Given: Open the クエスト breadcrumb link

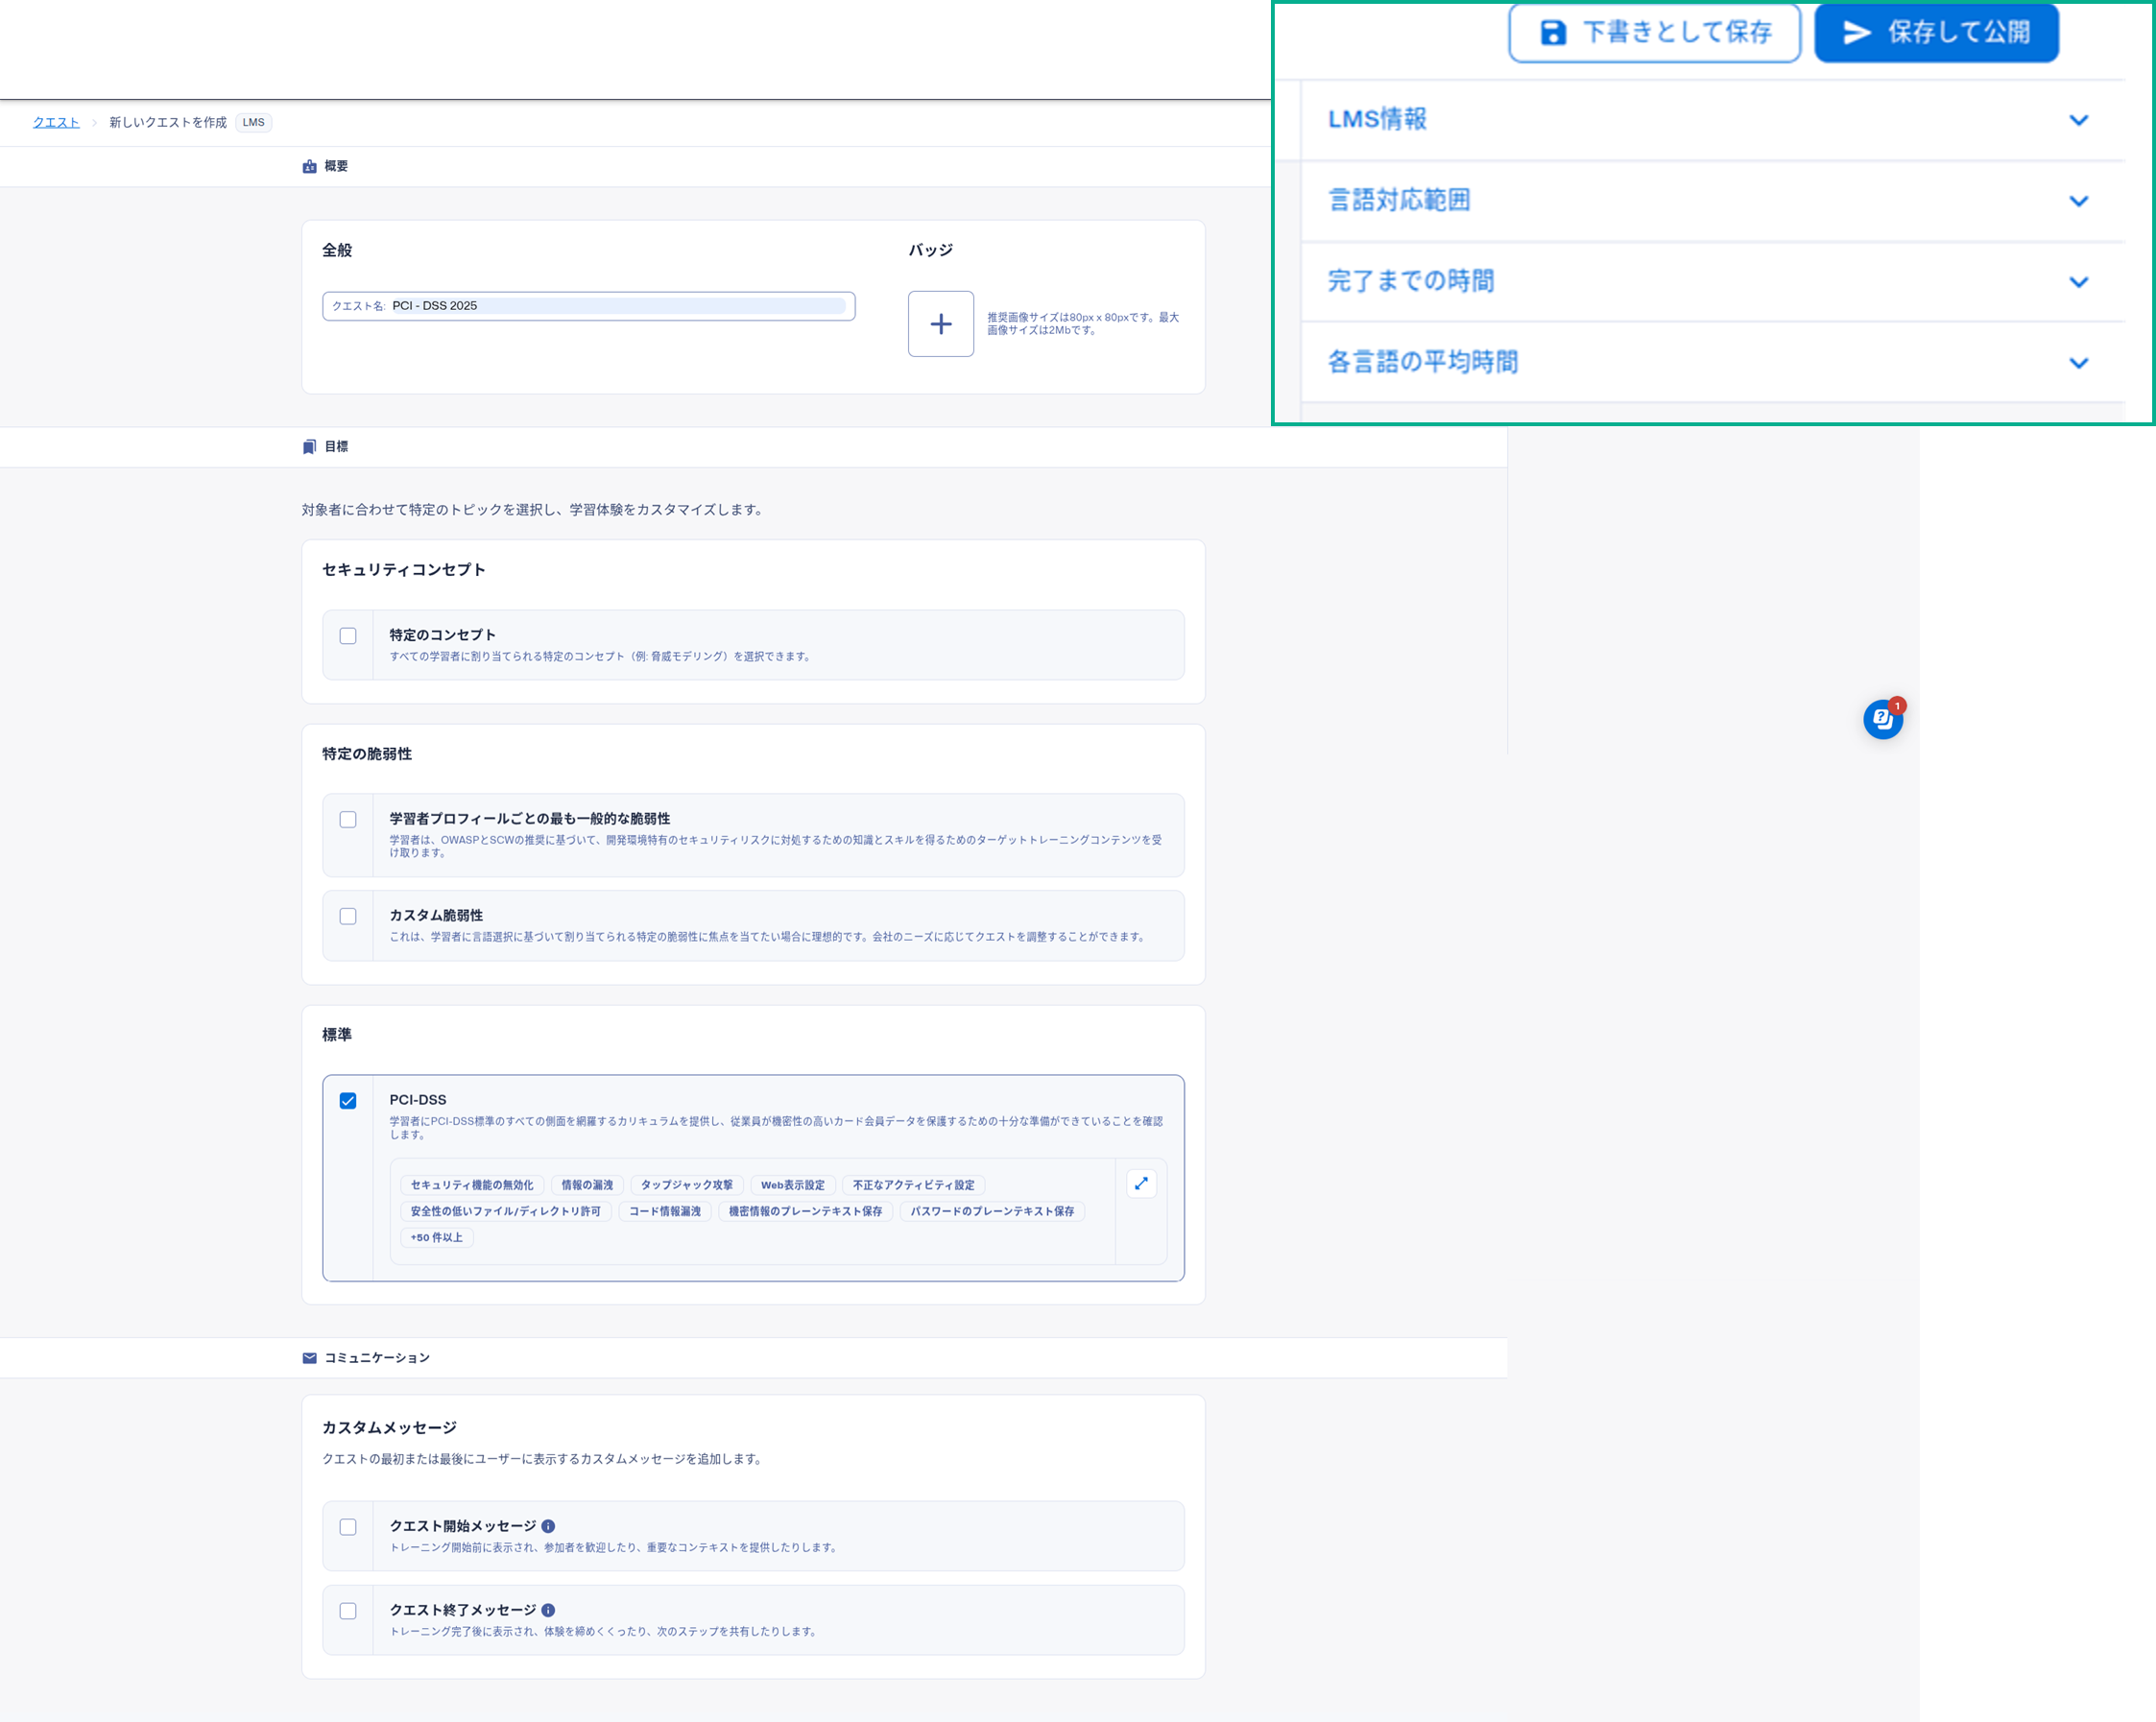Looking at the screenshot, I should [56, 122].
